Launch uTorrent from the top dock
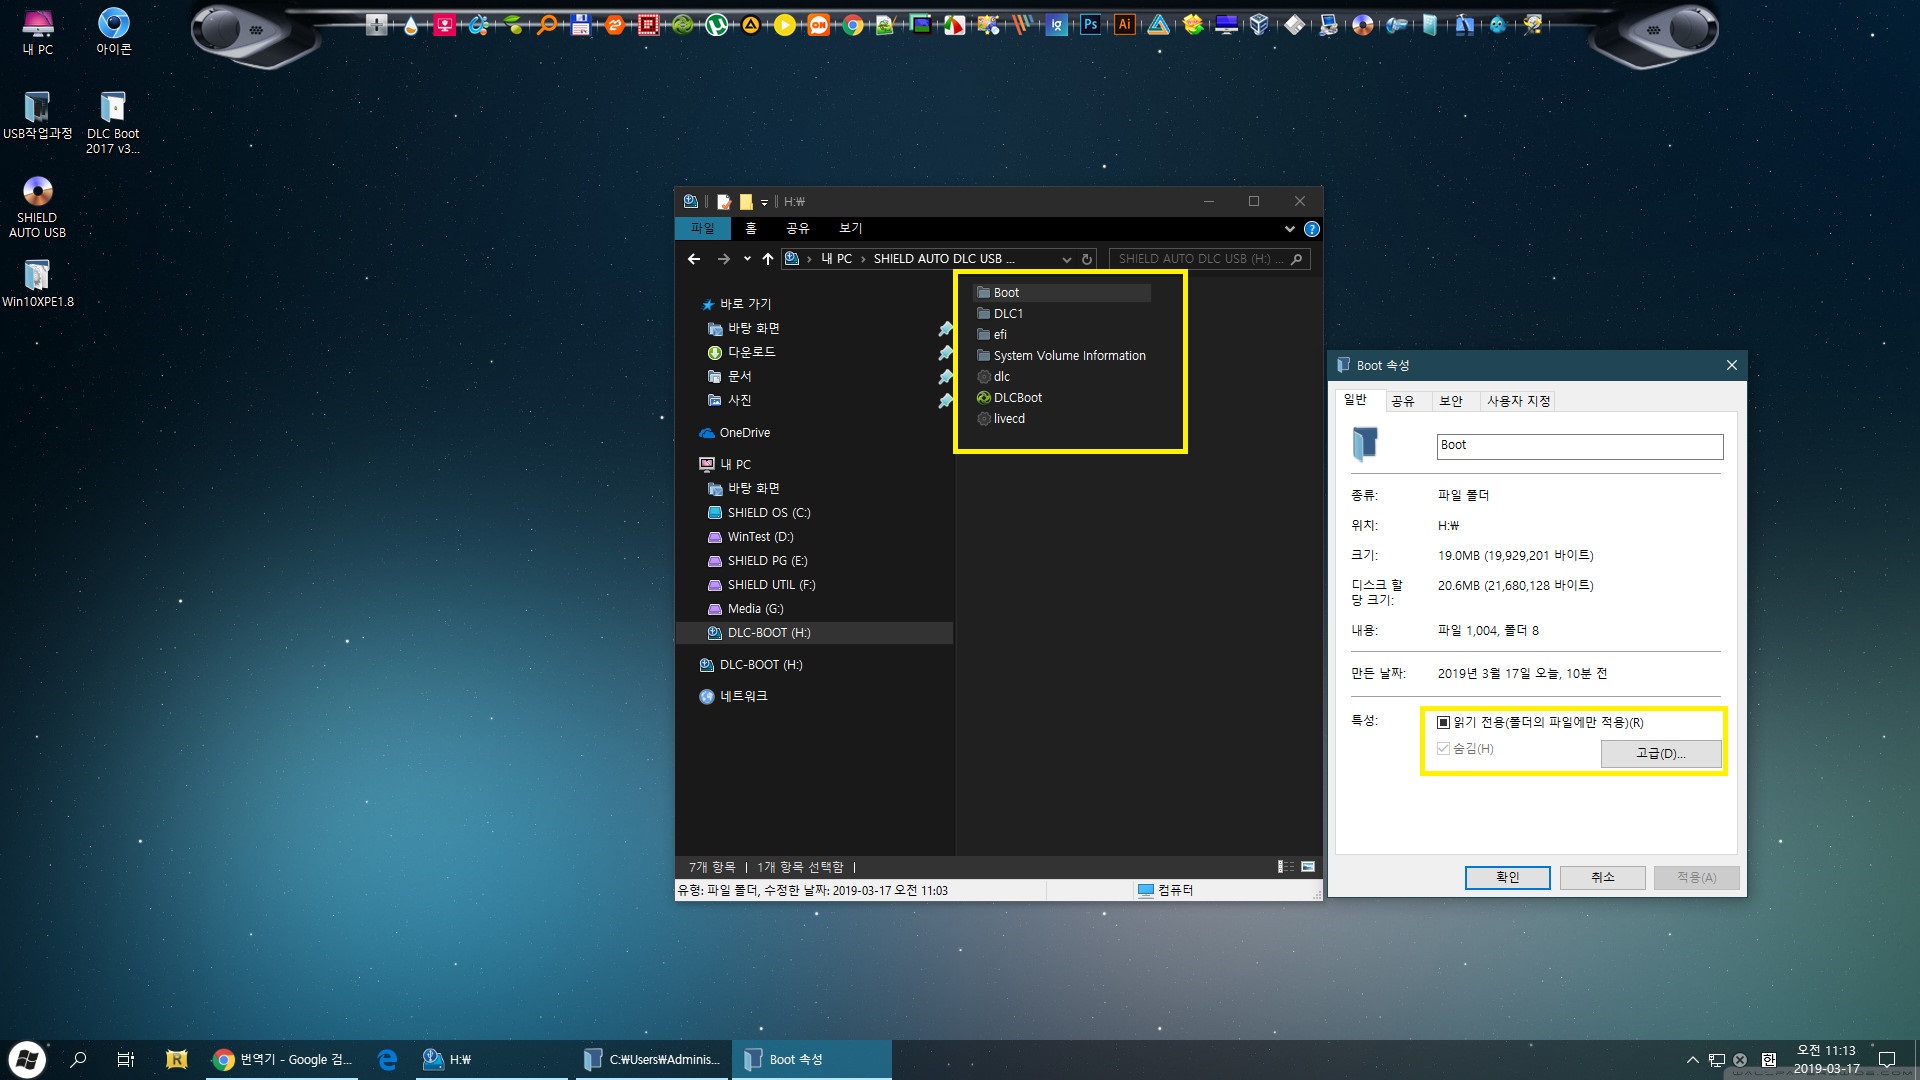The image size is (1920, 1080). [x=716, y=25]
